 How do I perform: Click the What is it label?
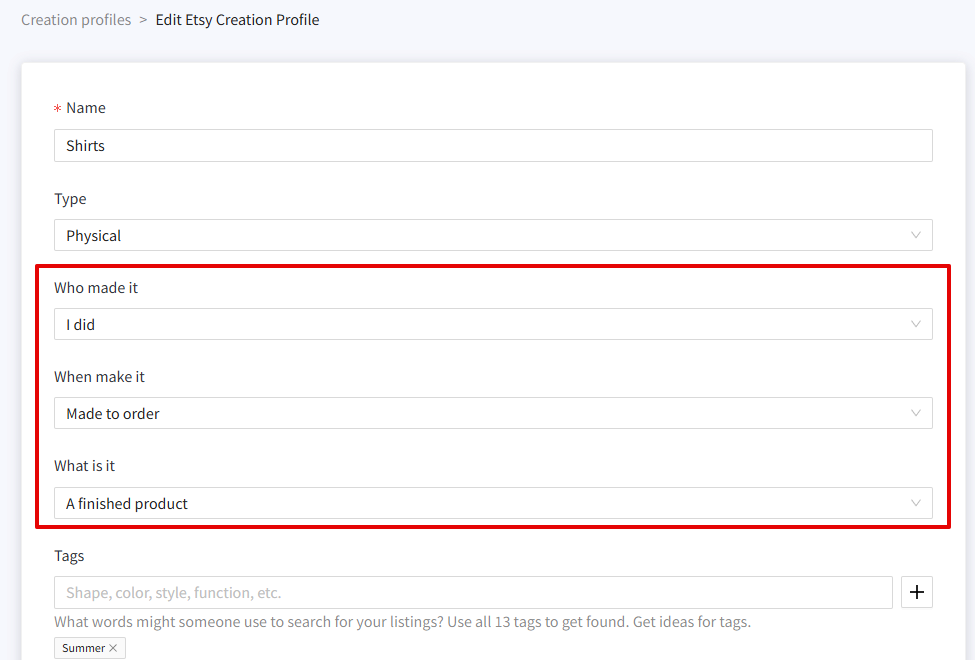tap(85, 466)
